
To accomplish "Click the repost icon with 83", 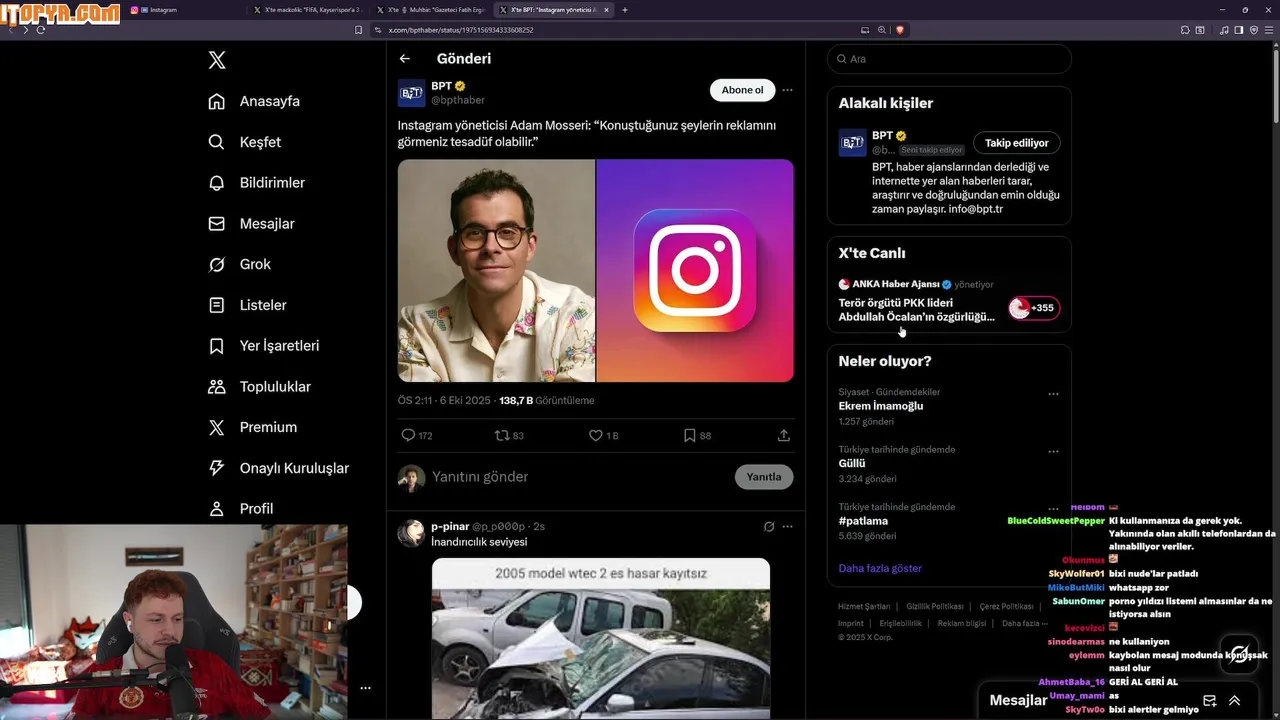I will pyautogui.click(x=502, y=435).
